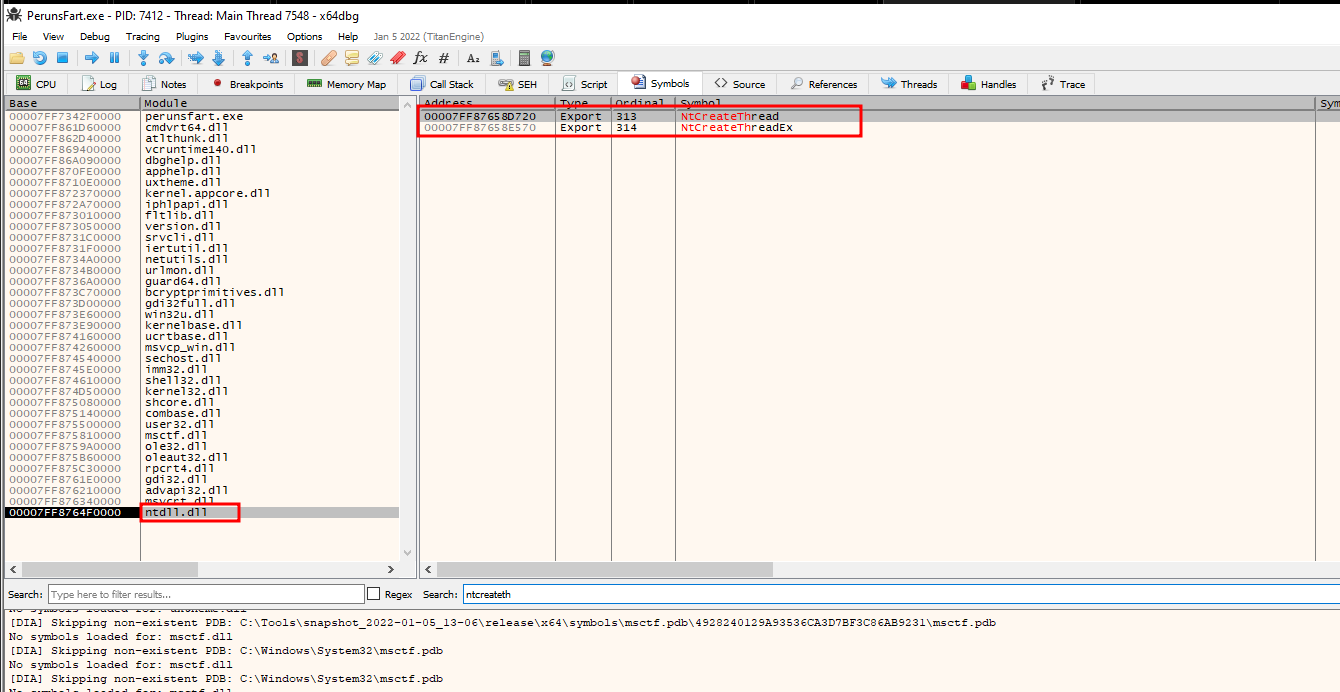Click the Step Into toolbar icon
The height and width of the screenshot is (692, 1340).
(143, 58)
